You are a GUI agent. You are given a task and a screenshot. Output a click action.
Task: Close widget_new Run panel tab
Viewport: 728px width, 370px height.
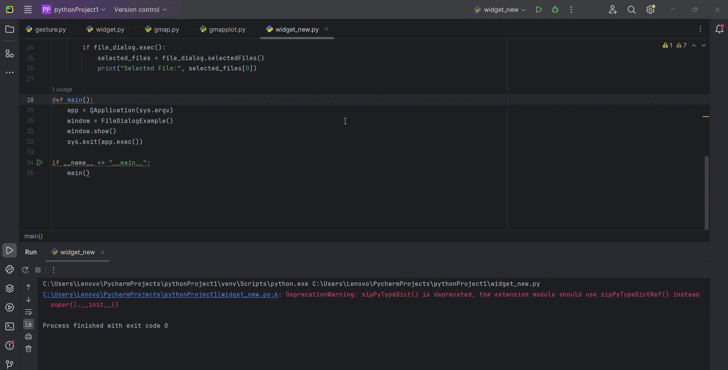pos(102,252)
